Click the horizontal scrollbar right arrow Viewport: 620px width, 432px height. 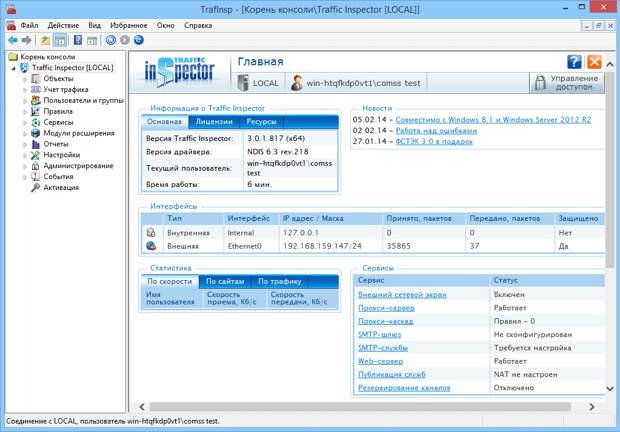[x=592, y=407]
